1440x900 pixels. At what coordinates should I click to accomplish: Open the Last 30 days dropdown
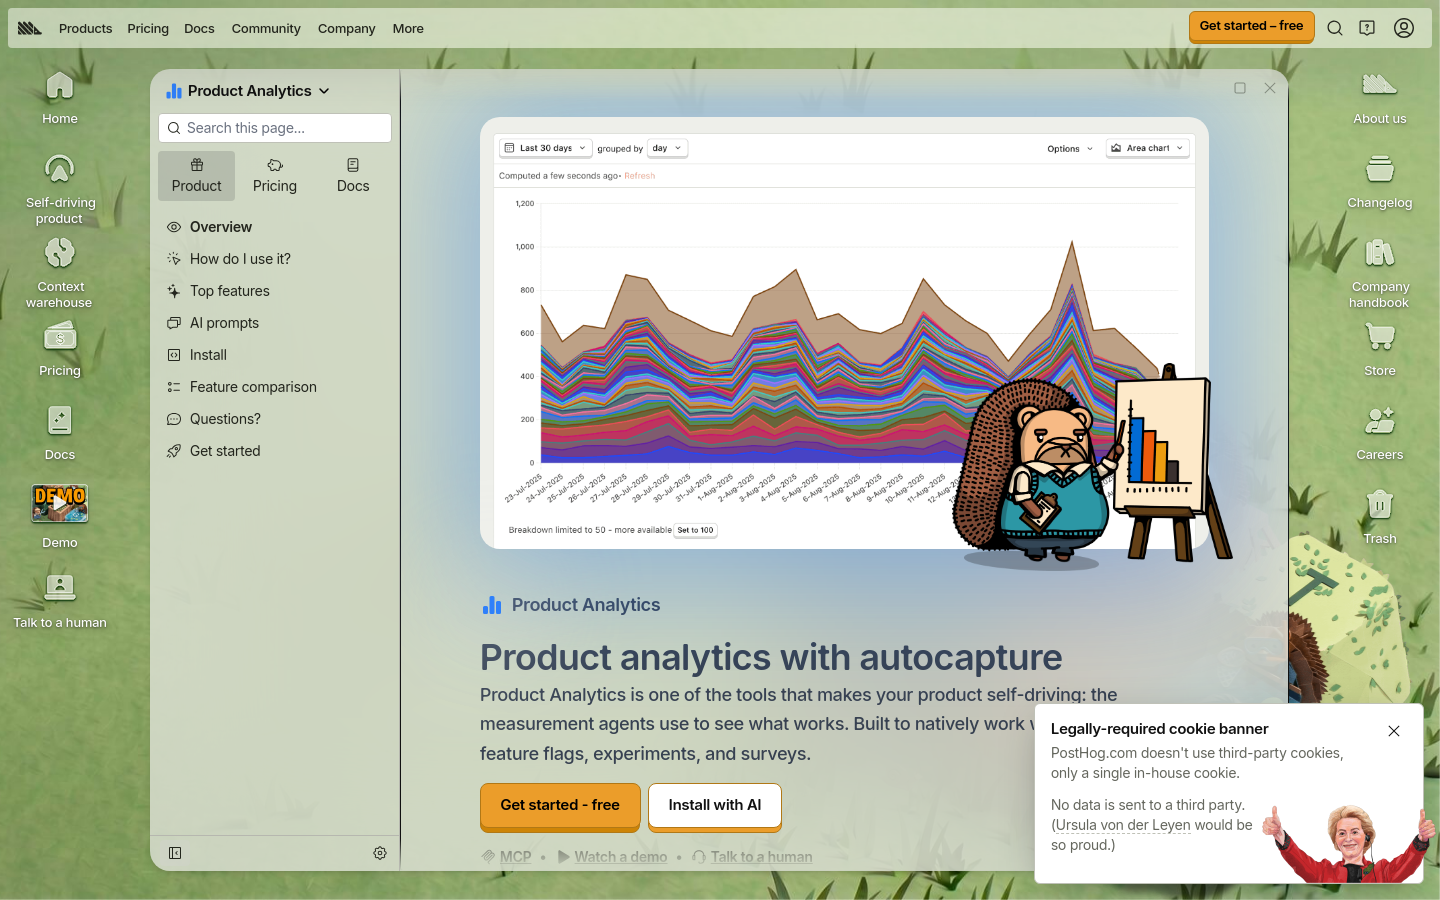(545, 148)
